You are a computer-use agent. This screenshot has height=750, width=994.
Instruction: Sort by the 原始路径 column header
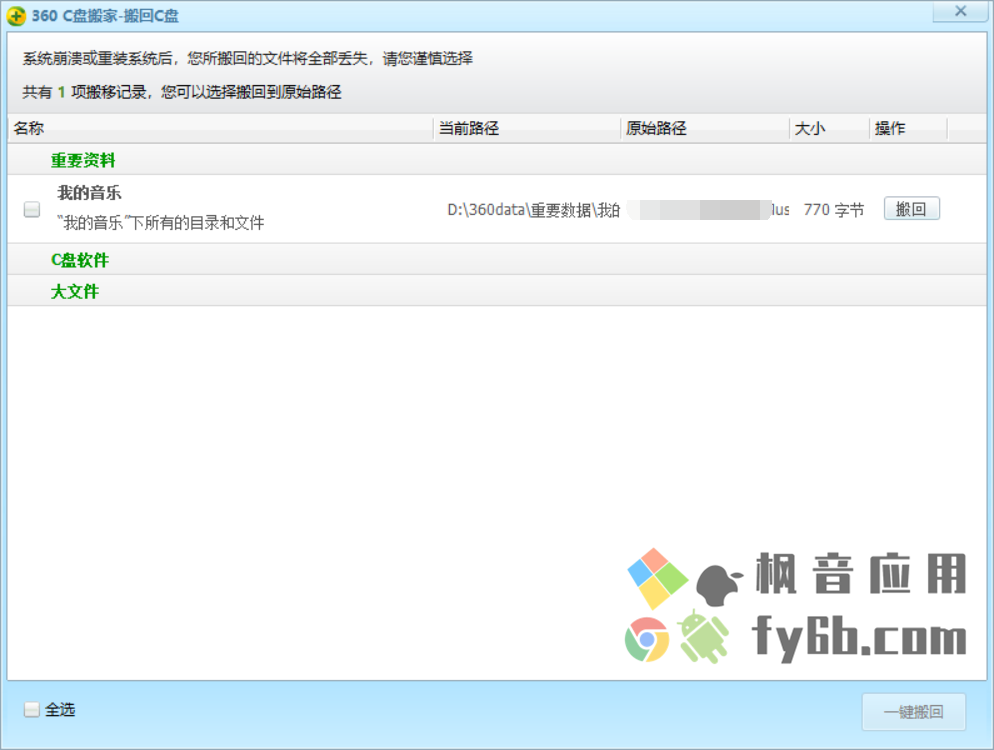click(x=705, y=128)
